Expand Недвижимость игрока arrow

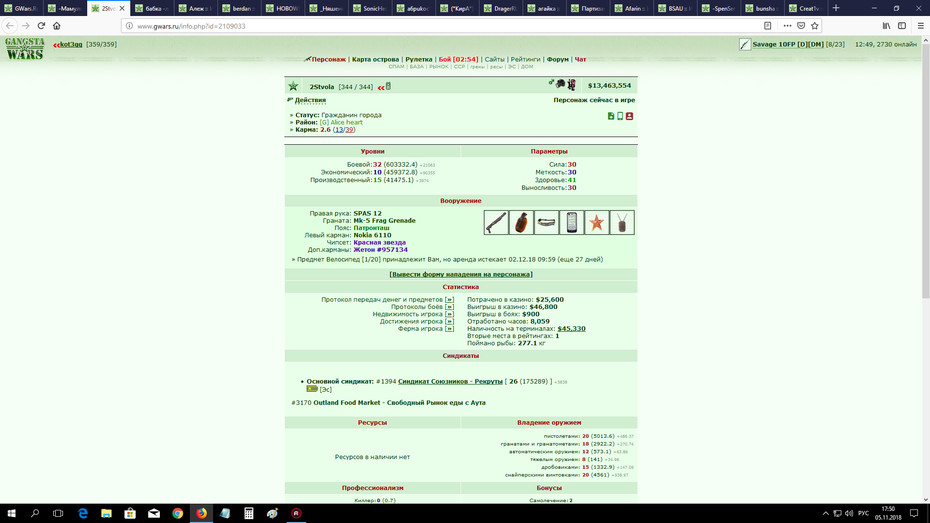pyautogui.click(x=449, y=314)
